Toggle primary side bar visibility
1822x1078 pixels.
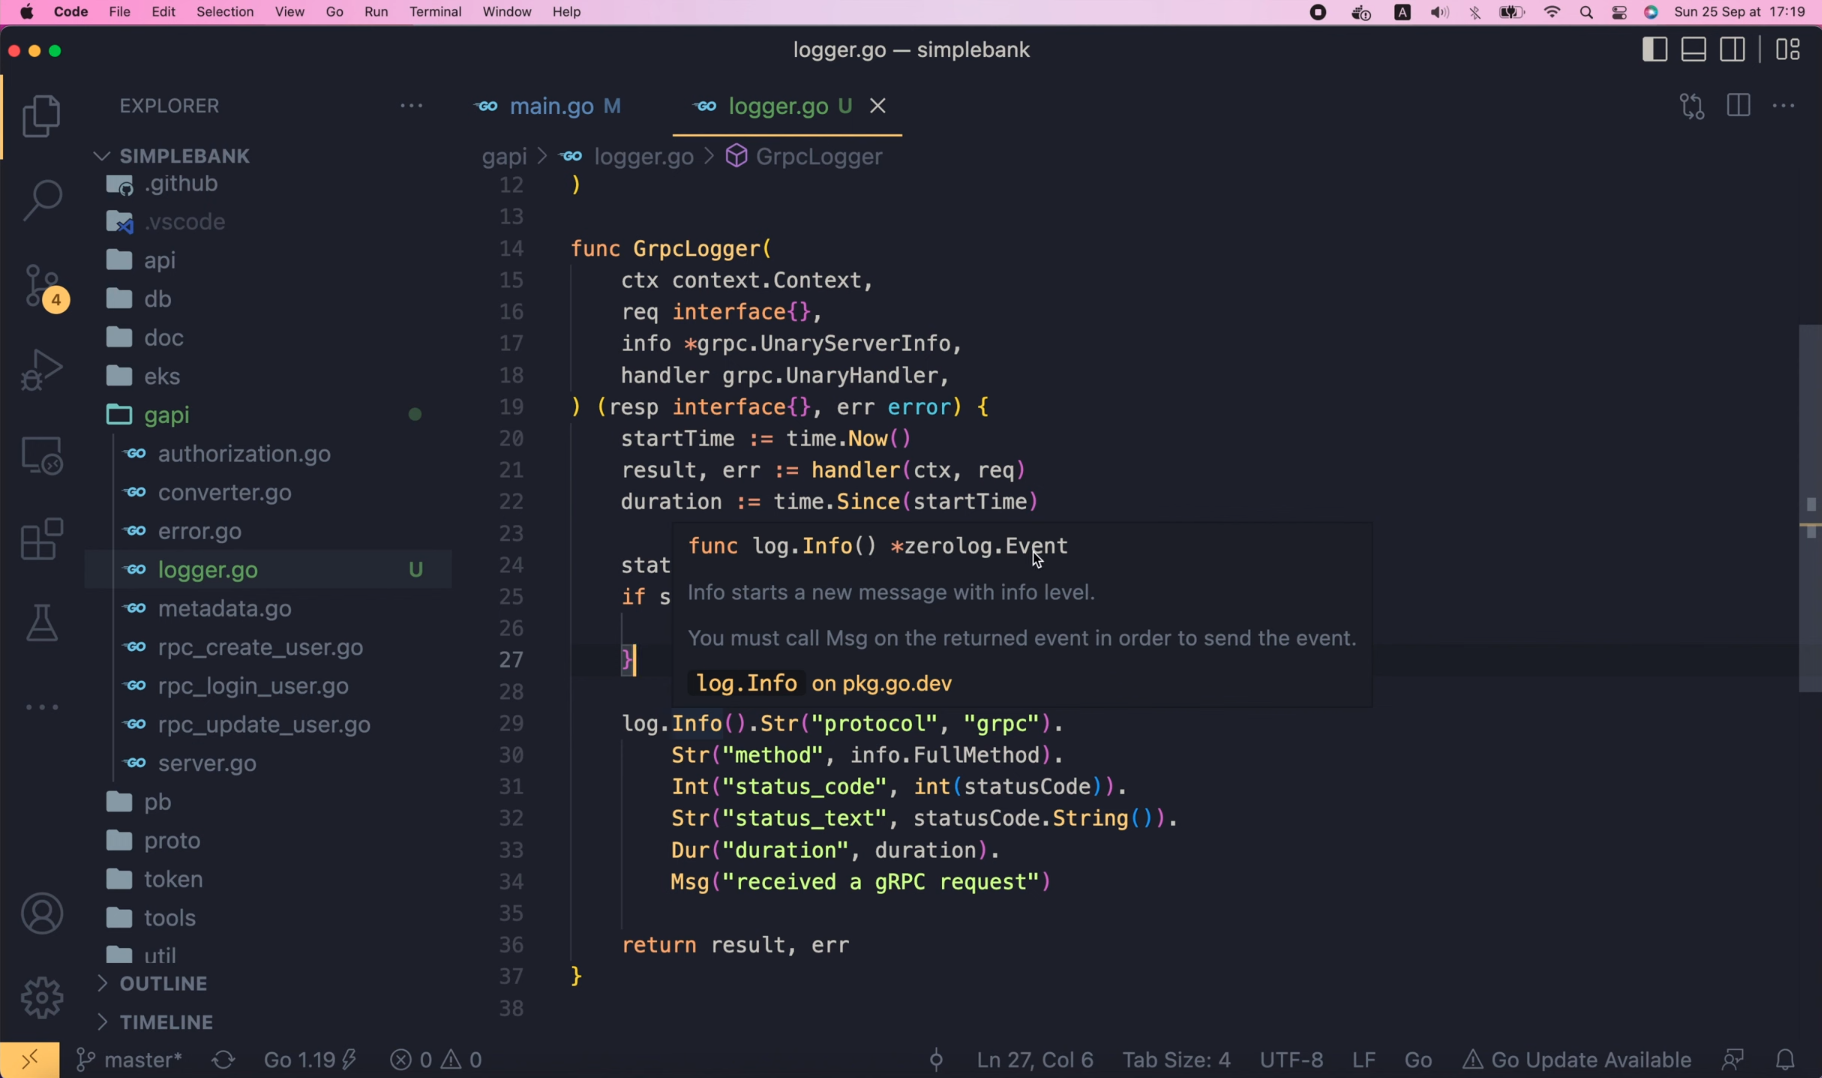point(1654,49)
